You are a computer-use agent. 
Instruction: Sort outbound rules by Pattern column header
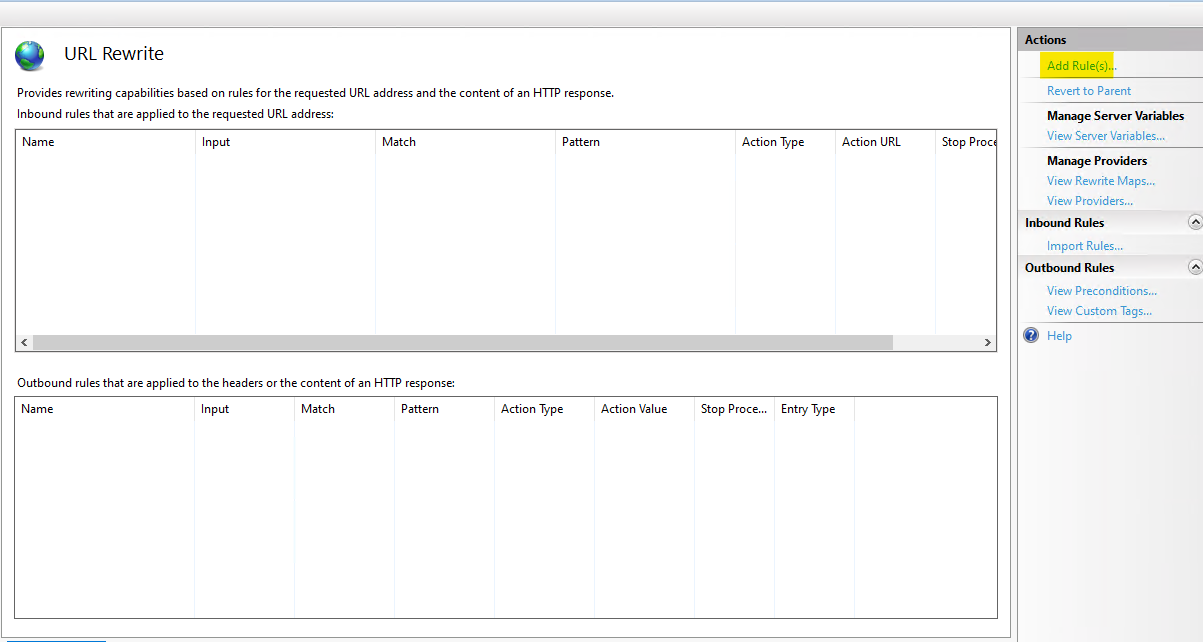(x=444, y=409)
